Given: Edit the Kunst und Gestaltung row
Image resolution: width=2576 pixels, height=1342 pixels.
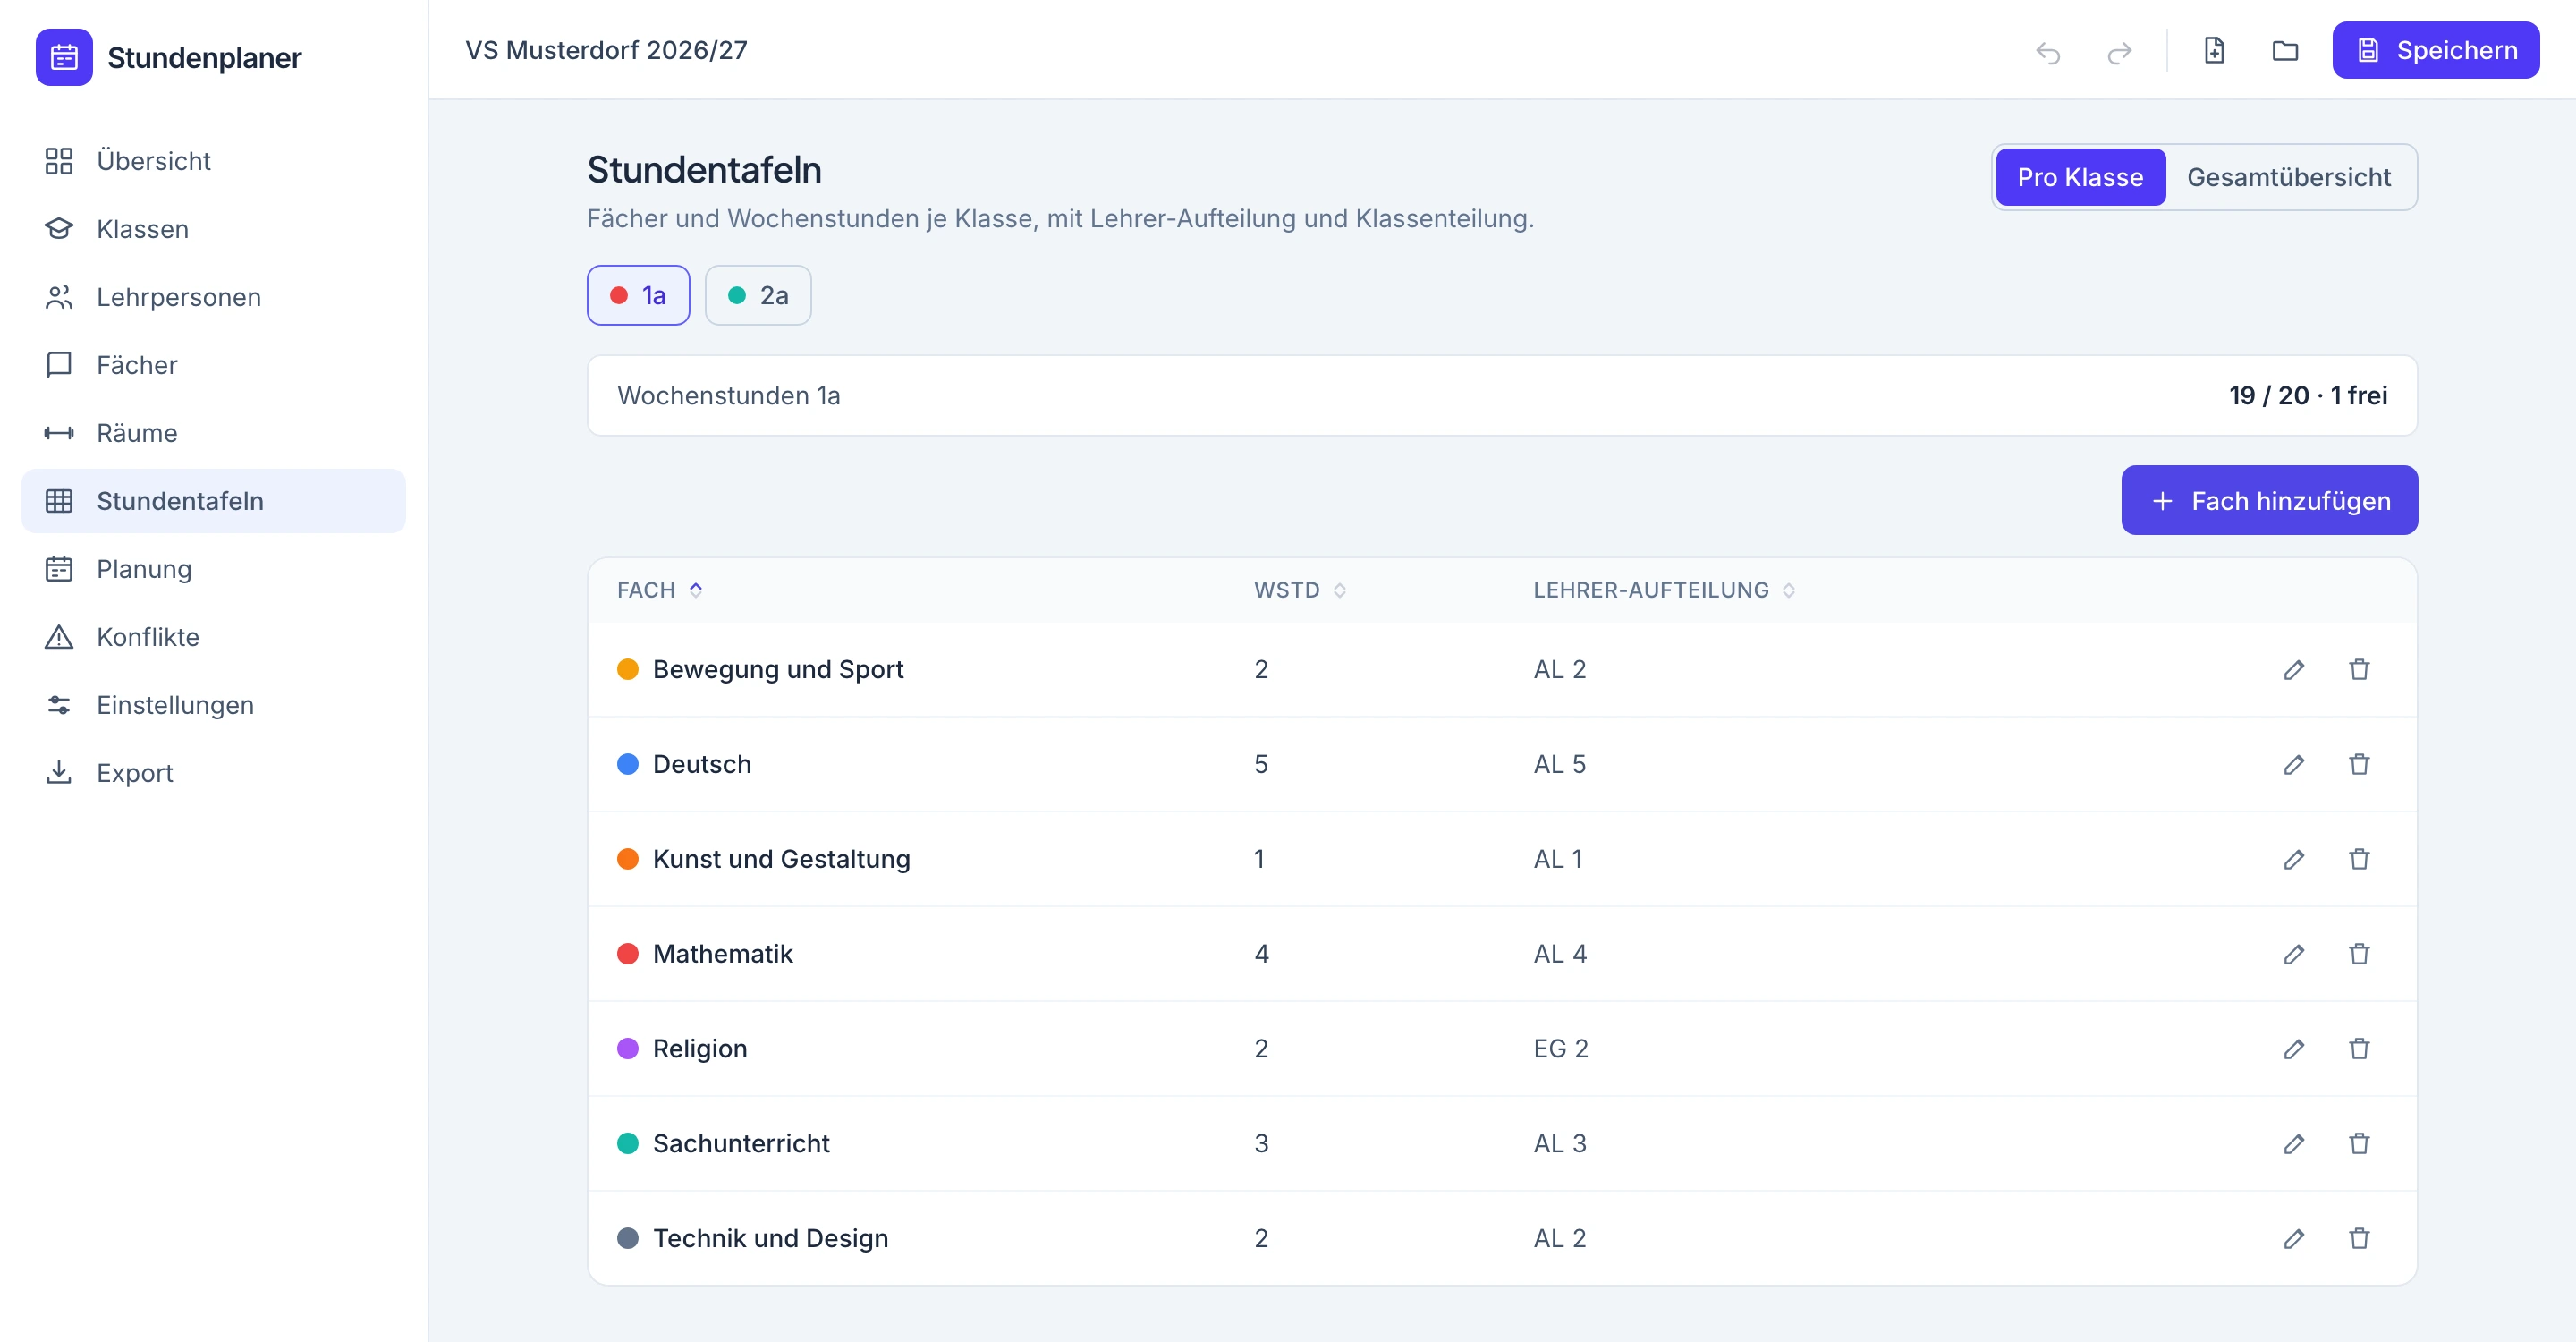Looking at the screenshot, I should 2294,859.
